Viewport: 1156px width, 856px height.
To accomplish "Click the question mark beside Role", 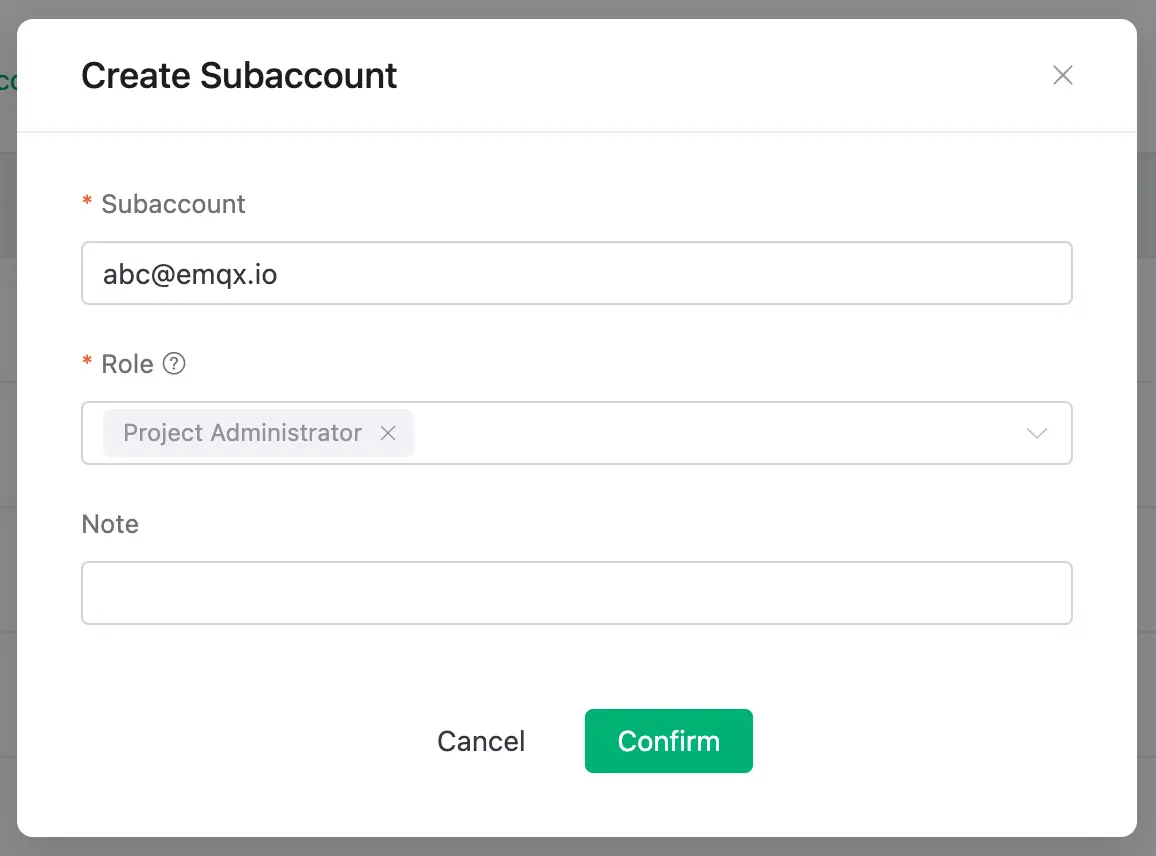I will click(x=174, y=364).
